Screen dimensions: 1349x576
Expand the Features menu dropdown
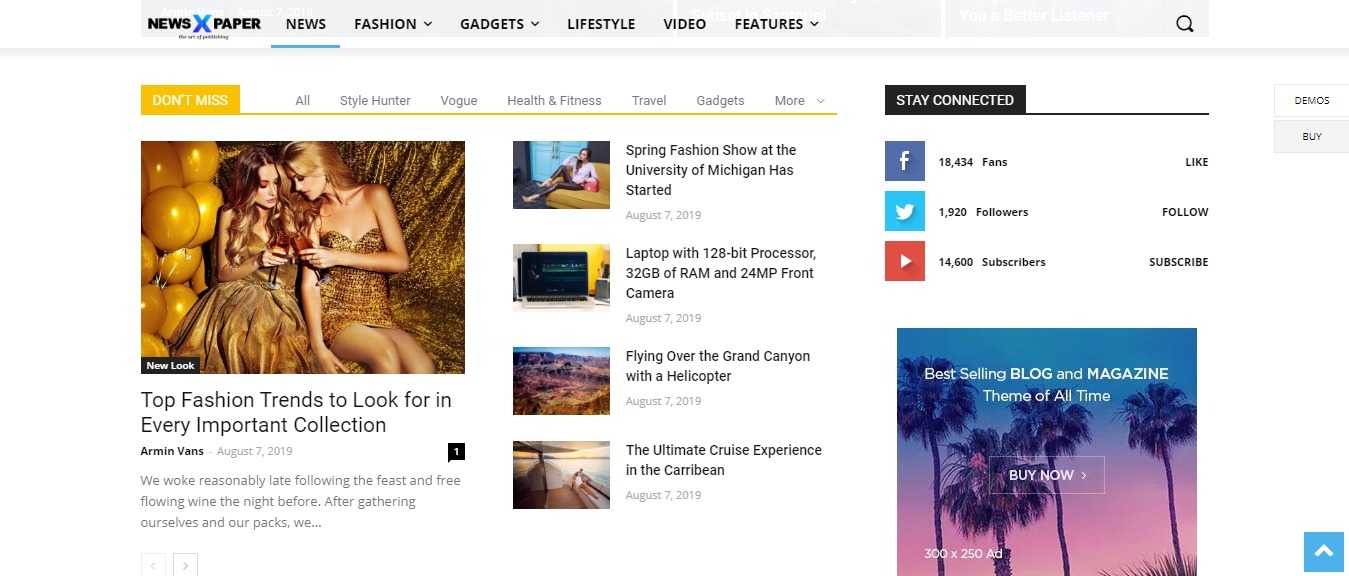tap(776, 24)
